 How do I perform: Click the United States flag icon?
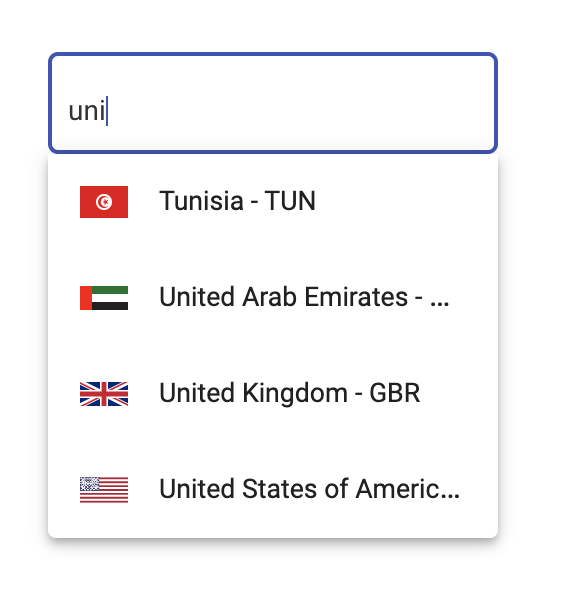point(104,490)
